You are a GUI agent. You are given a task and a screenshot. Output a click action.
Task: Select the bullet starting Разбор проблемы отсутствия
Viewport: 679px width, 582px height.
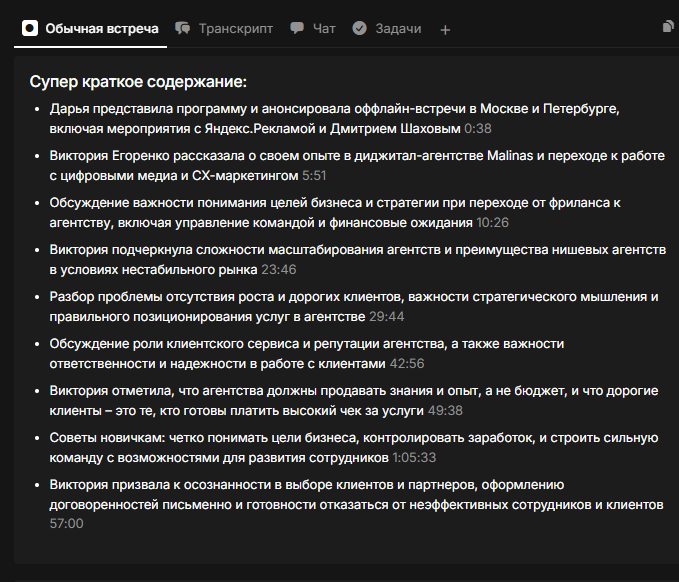click(x=354, y=307)
